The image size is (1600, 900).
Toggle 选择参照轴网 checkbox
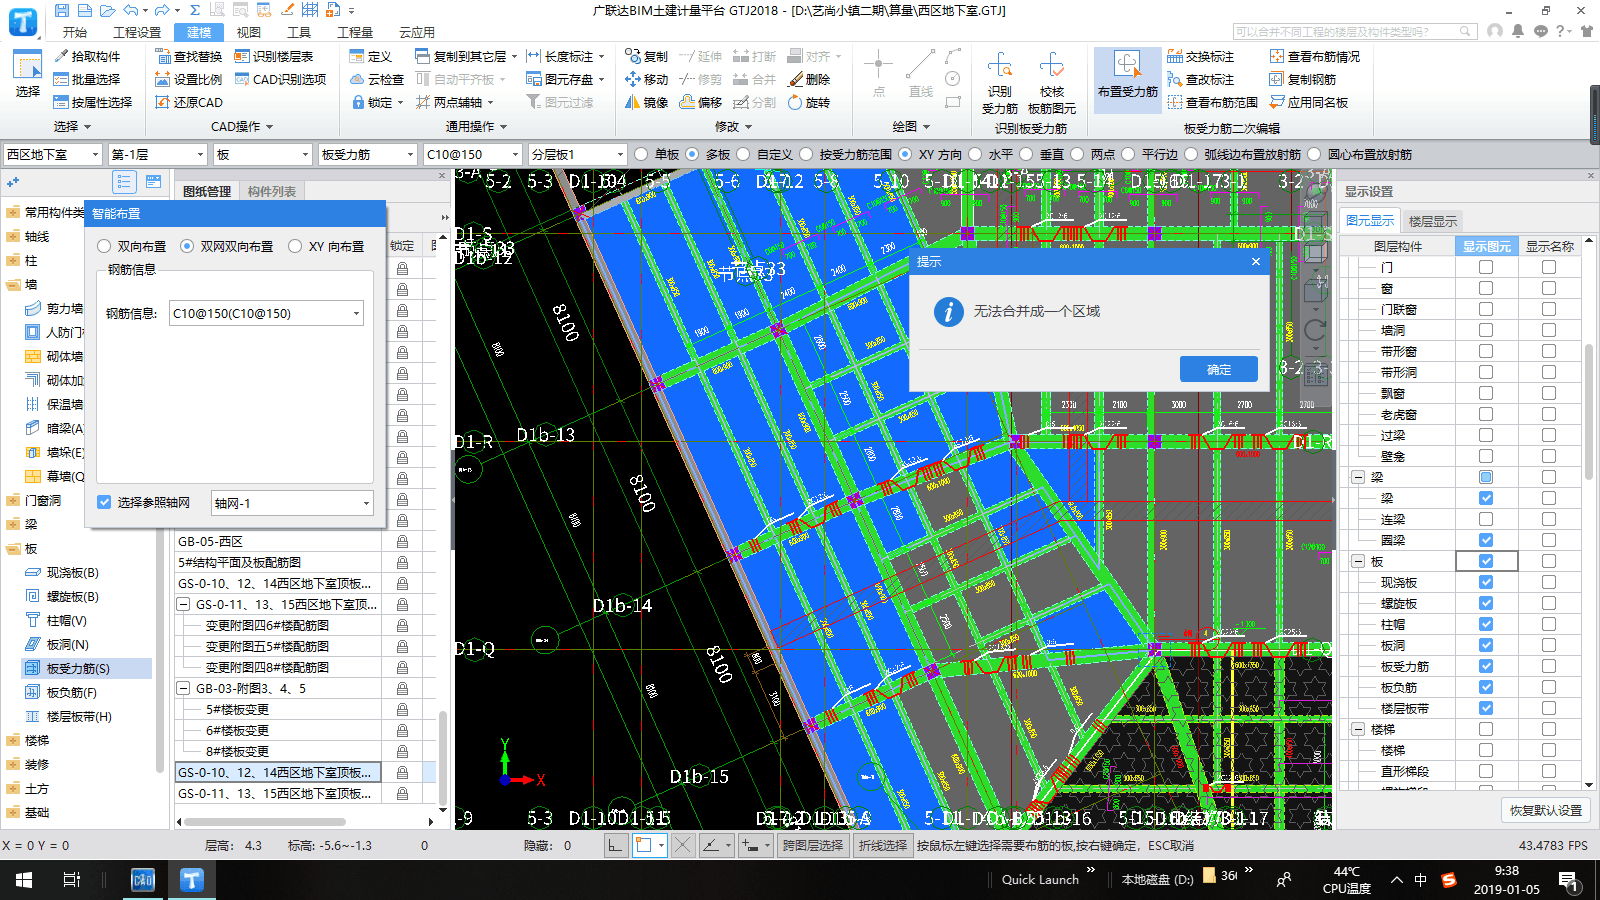coord(104,502)
